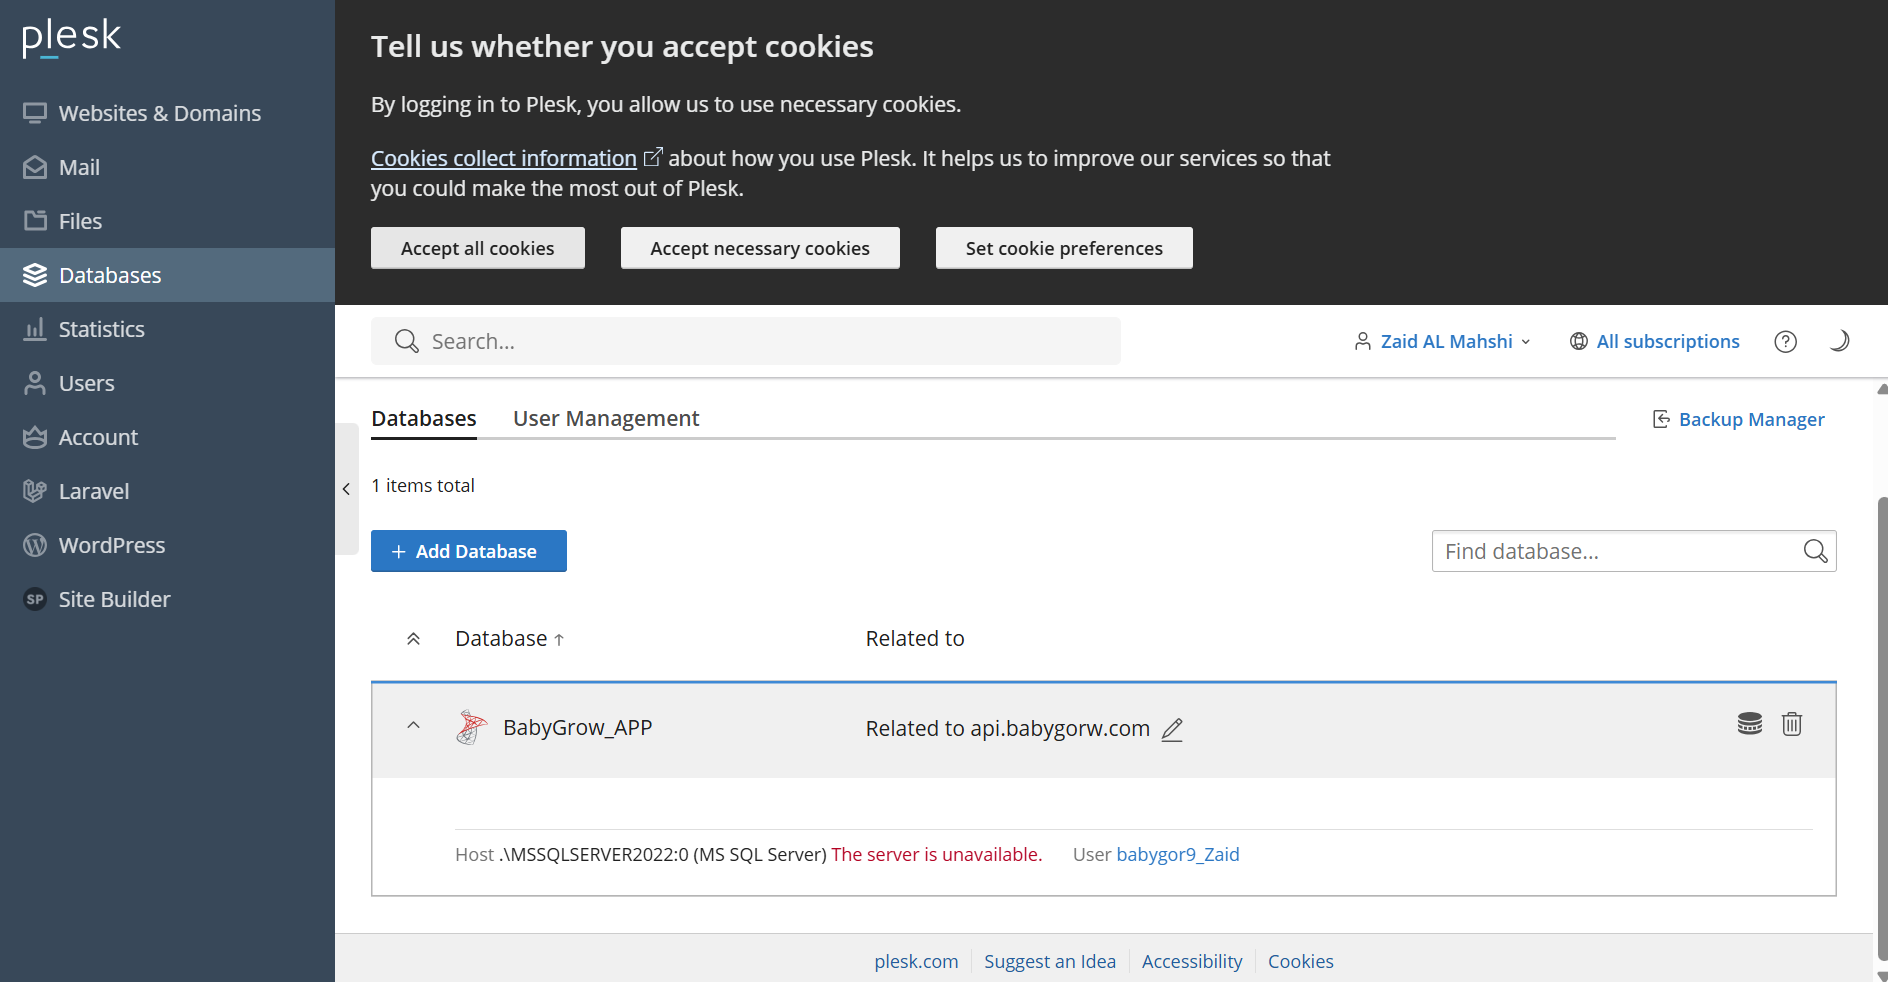The height and width of the screenshot is (982, 1888).
Task: Accept necessary cookies only
Action: [x=760, y=248]
